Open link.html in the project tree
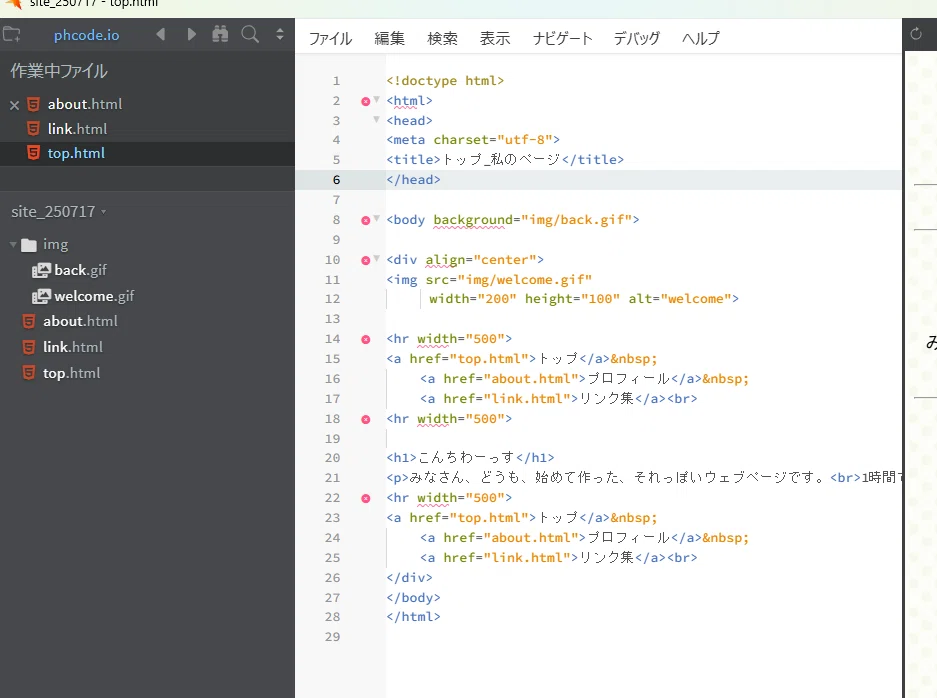Viewport: 937px width, 698px height. [x=72, y=347]
